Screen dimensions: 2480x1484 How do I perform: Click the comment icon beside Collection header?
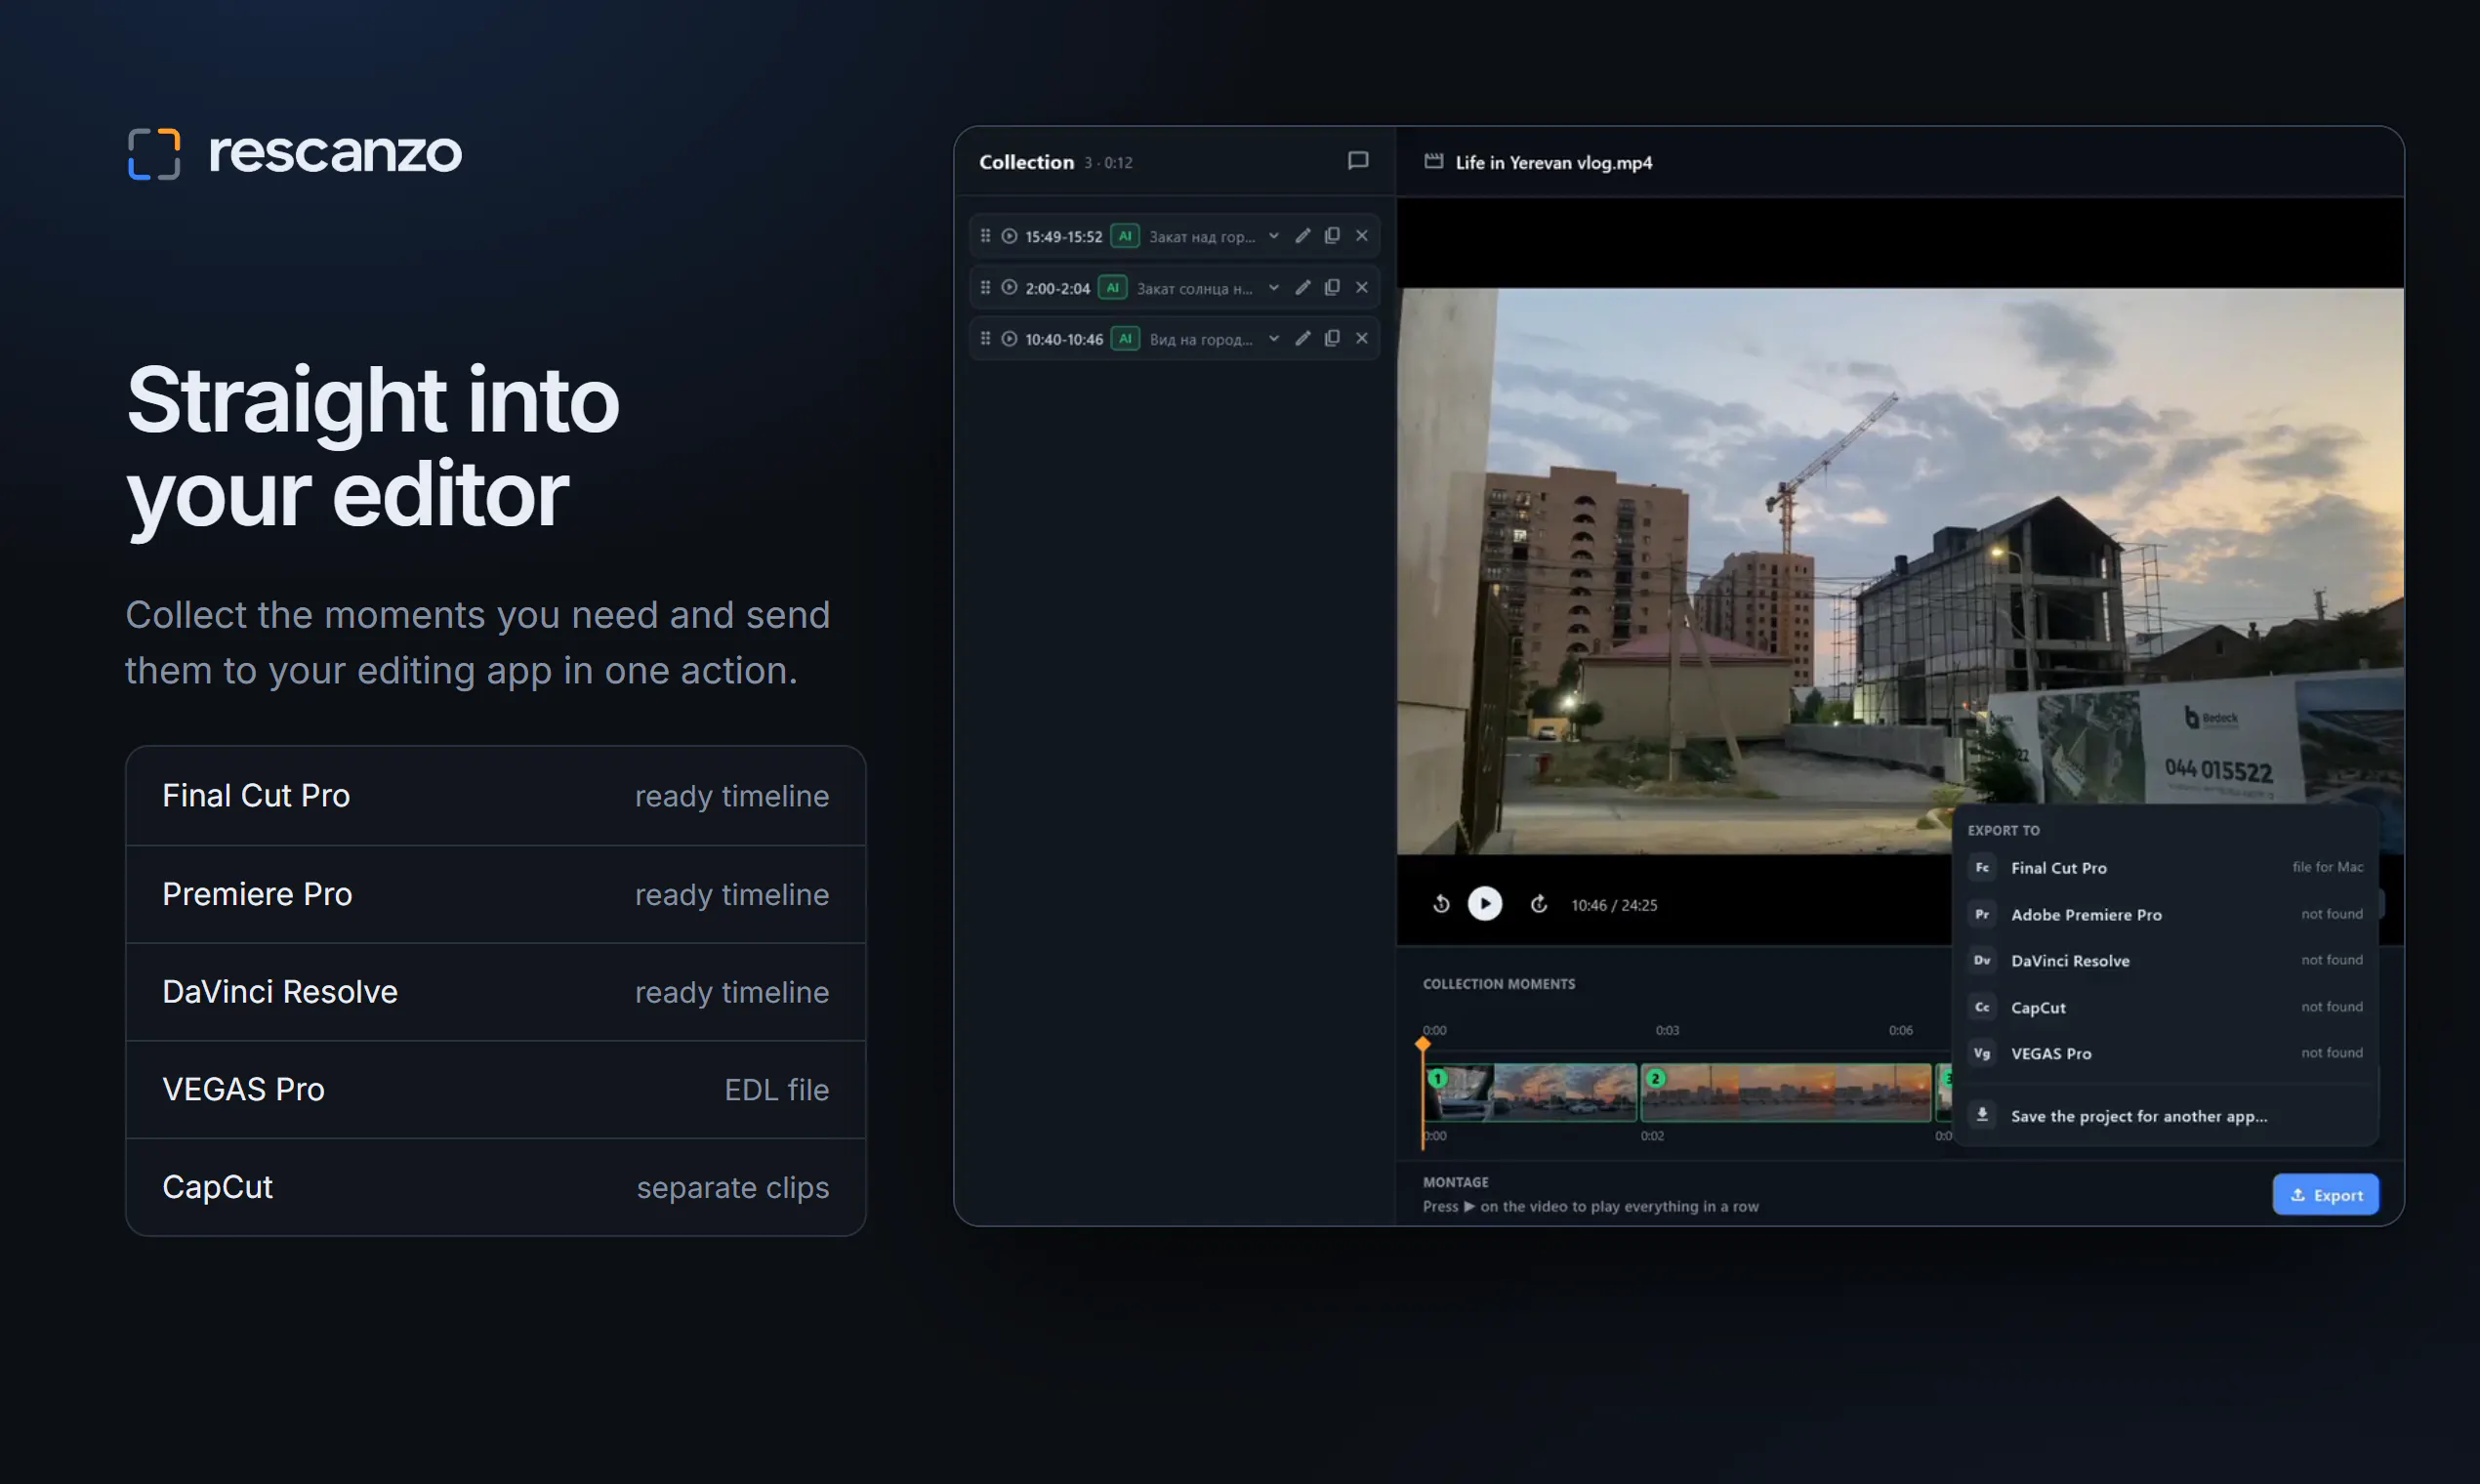1357,161
